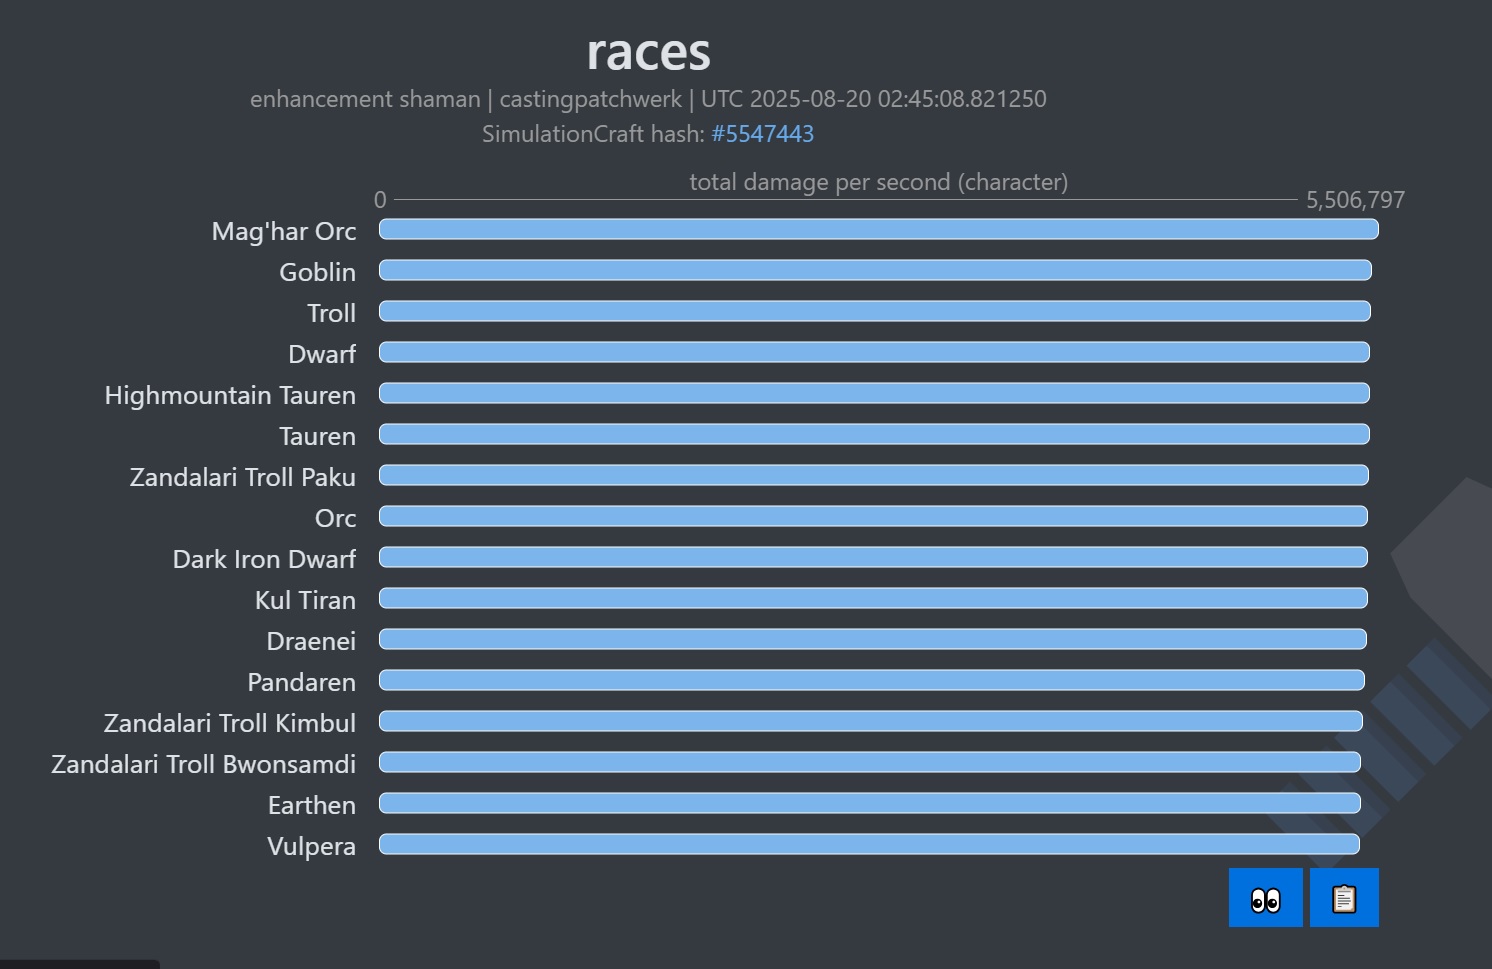Select the Dark Iron Dwarf bar
Screen dimensions: 1492x969
pos(873,558)
